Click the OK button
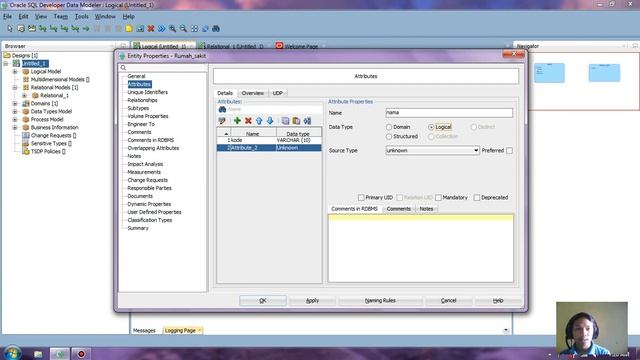640x360 pixels. tap(263, 300)
